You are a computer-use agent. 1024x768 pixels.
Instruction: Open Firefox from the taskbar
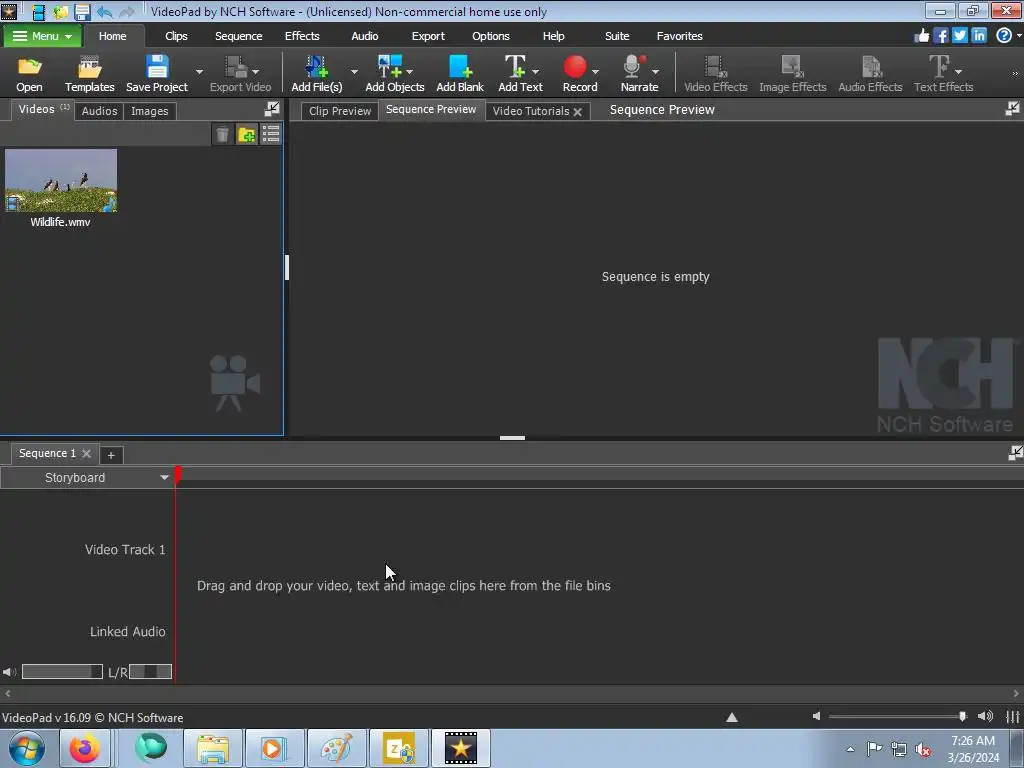(x=85, y=748)
